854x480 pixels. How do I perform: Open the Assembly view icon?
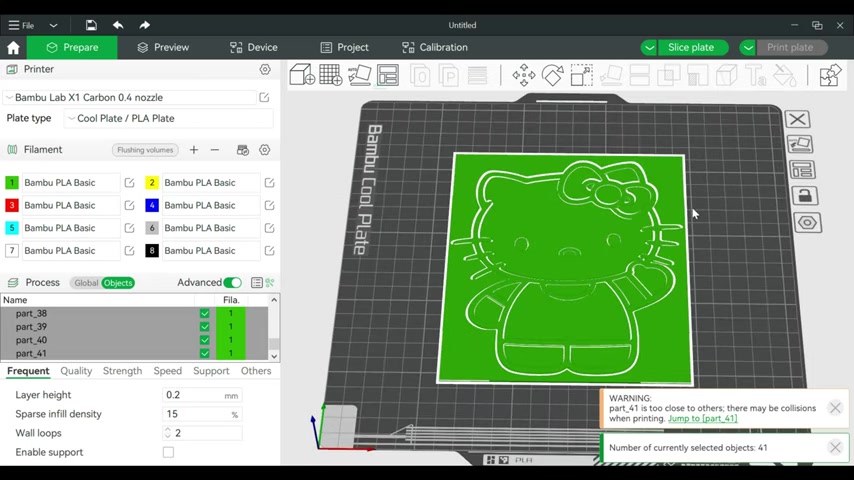829,75
